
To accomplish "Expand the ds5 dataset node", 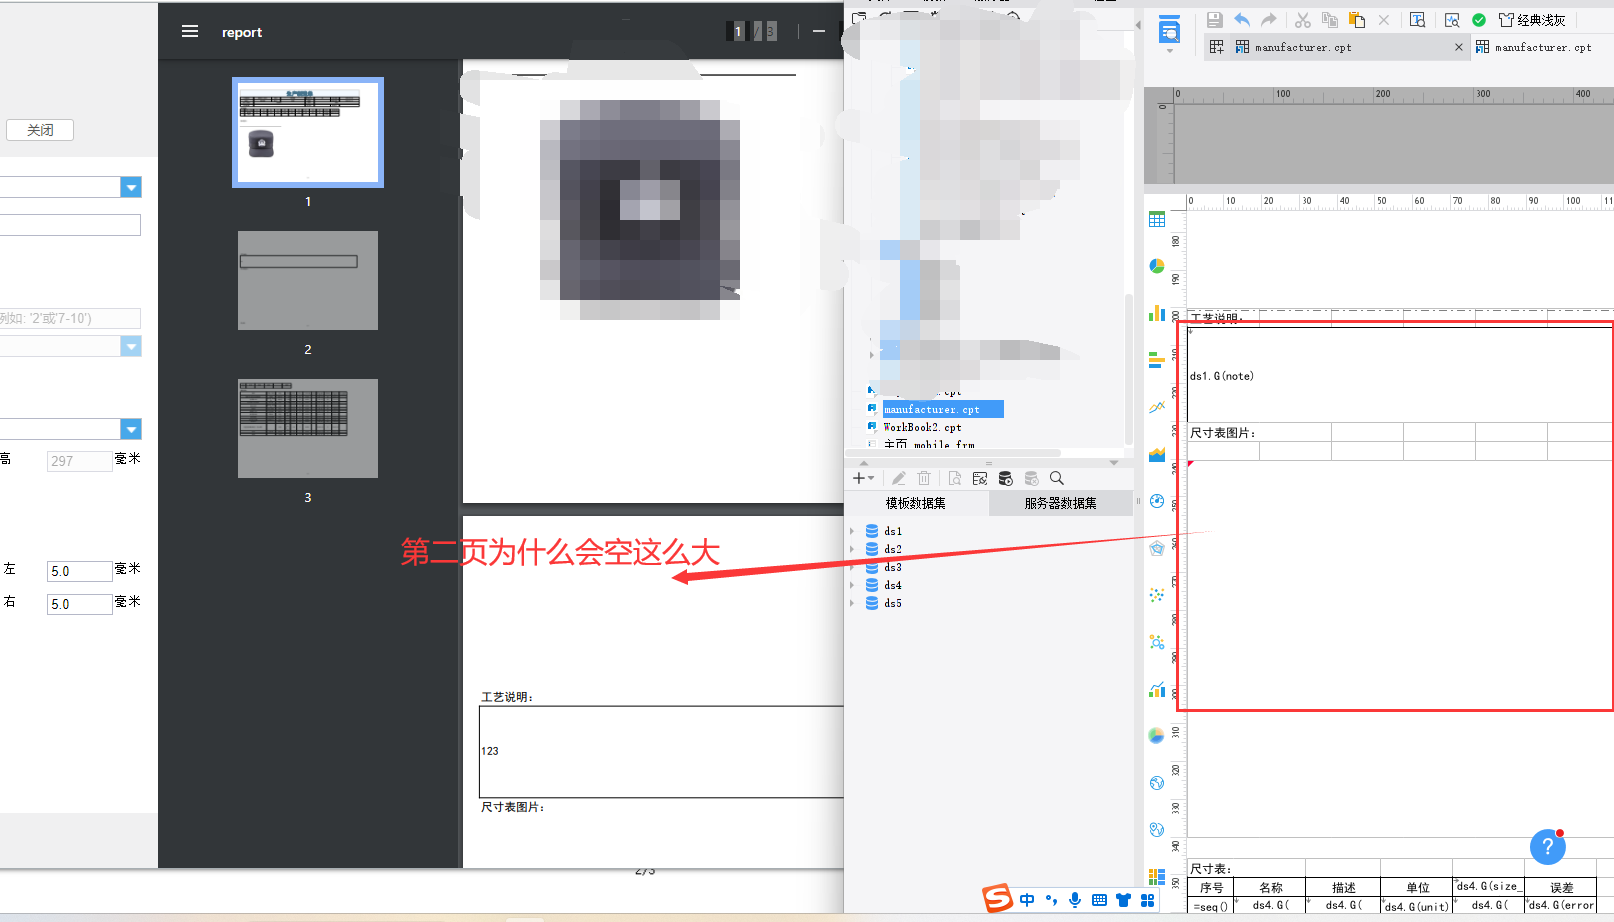I will click(x=852, y=604).
